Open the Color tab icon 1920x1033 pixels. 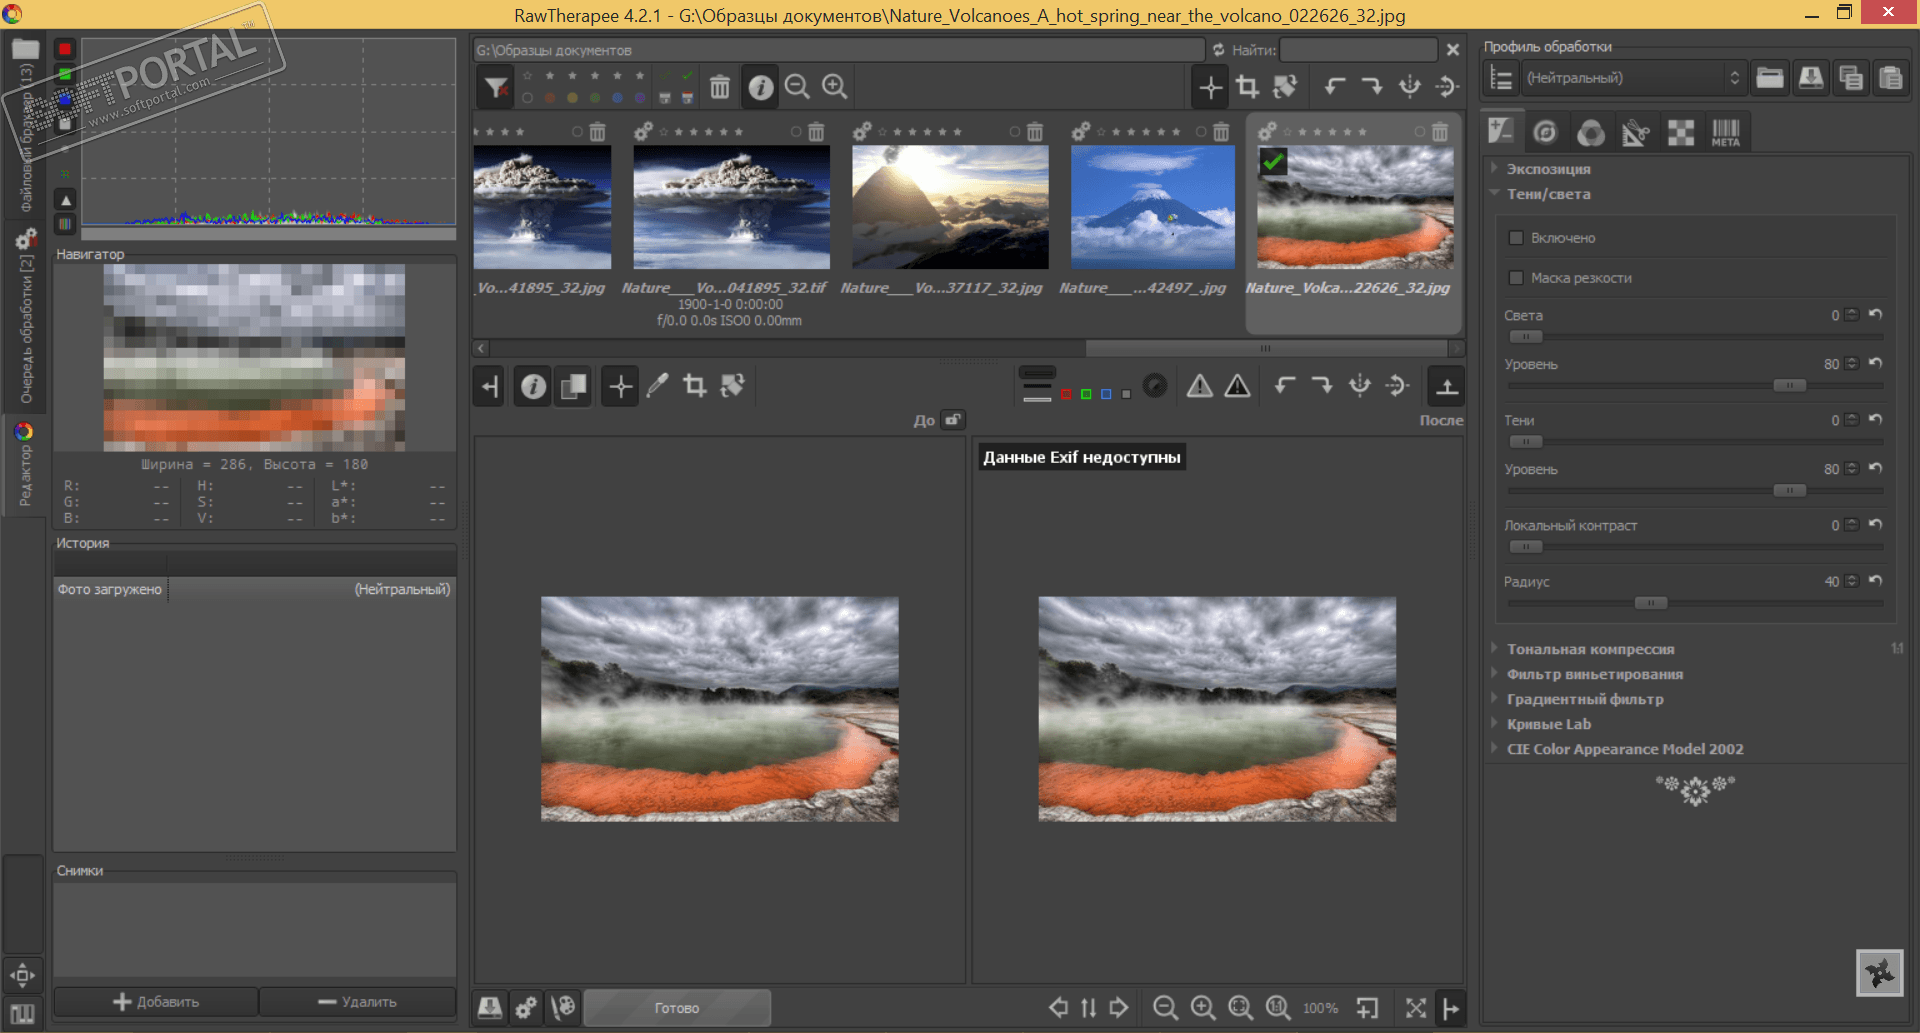pos(1590,132)
